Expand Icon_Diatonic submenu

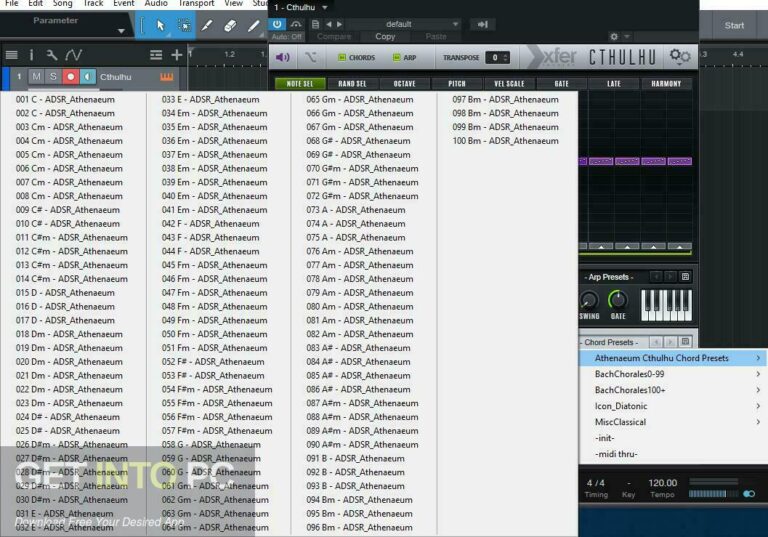point(673,406)
